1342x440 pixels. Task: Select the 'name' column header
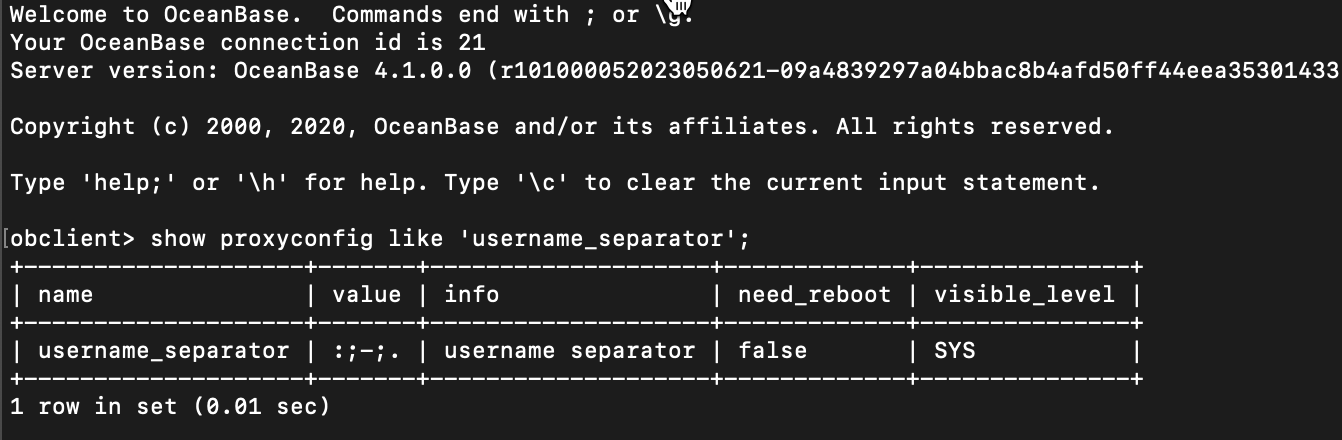(x=65, y=295)
